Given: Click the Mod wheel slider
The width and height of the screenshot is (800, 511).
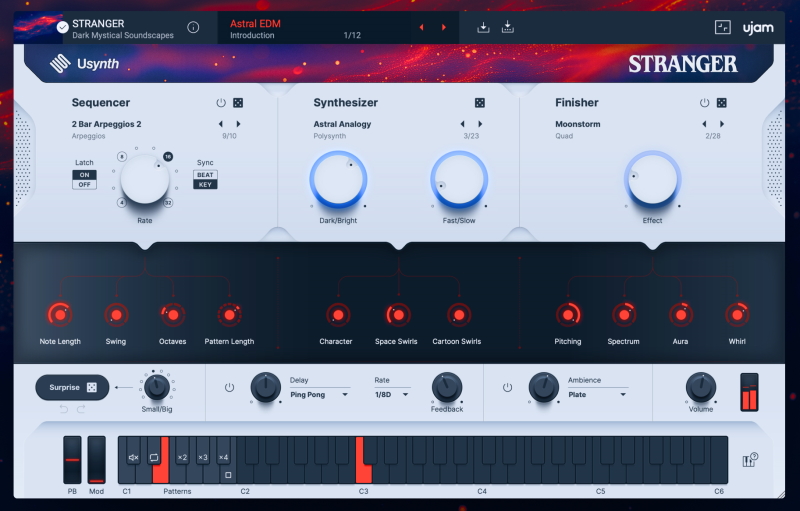Looking at the screenshot, I should [x=96, y=461].
